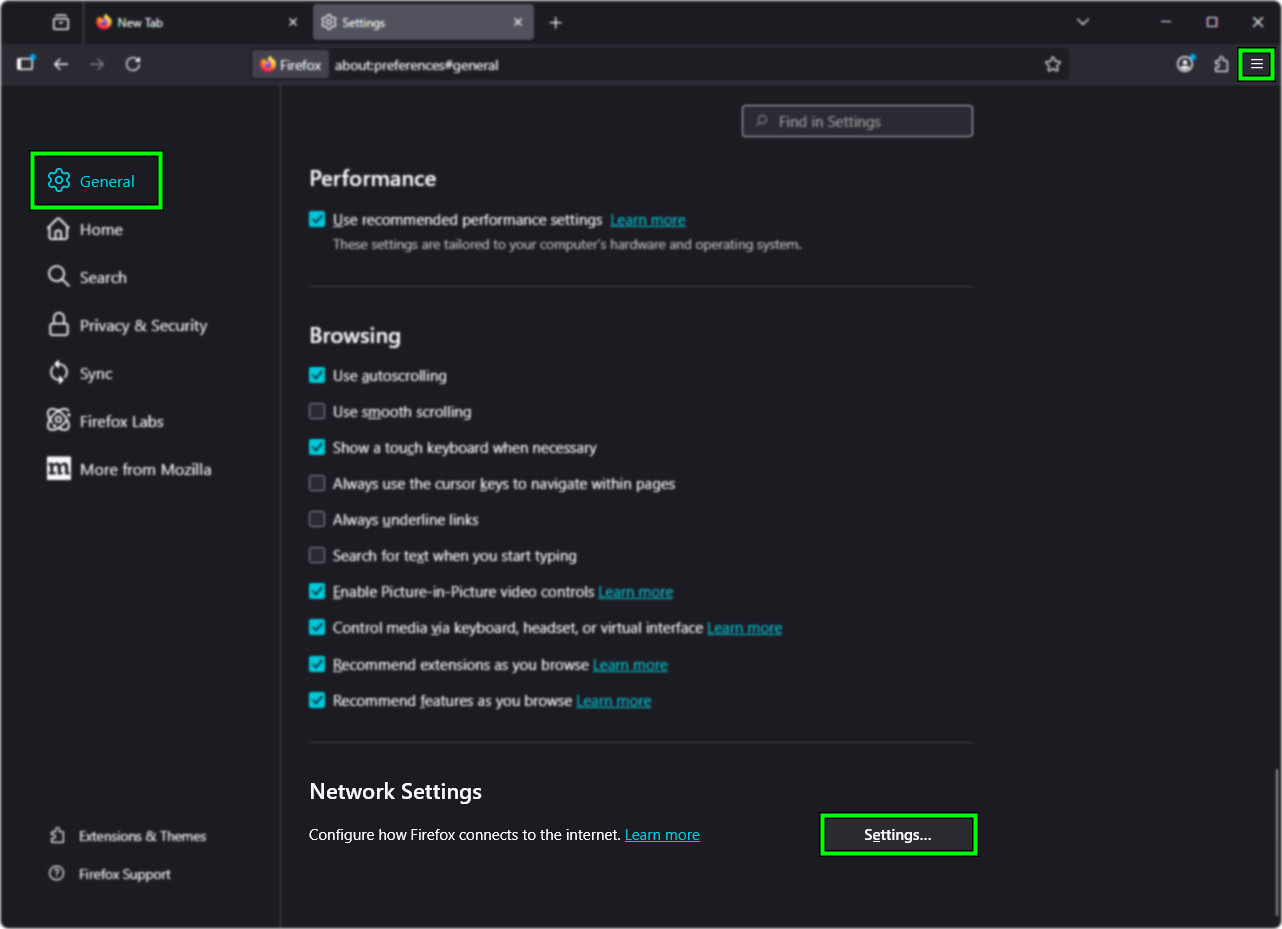Open the Firefox application hamburger menu
This screenshot has width=1282, height=929.
pyautogui.click(x=1257, y=64)
